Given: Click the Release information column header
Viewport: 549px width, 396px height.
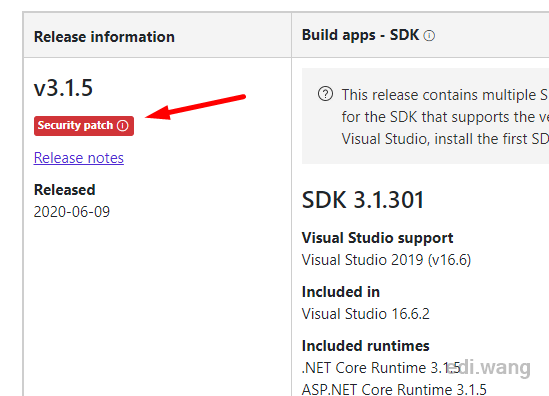Looking at the screenshot, I should (x=104, y=37).
